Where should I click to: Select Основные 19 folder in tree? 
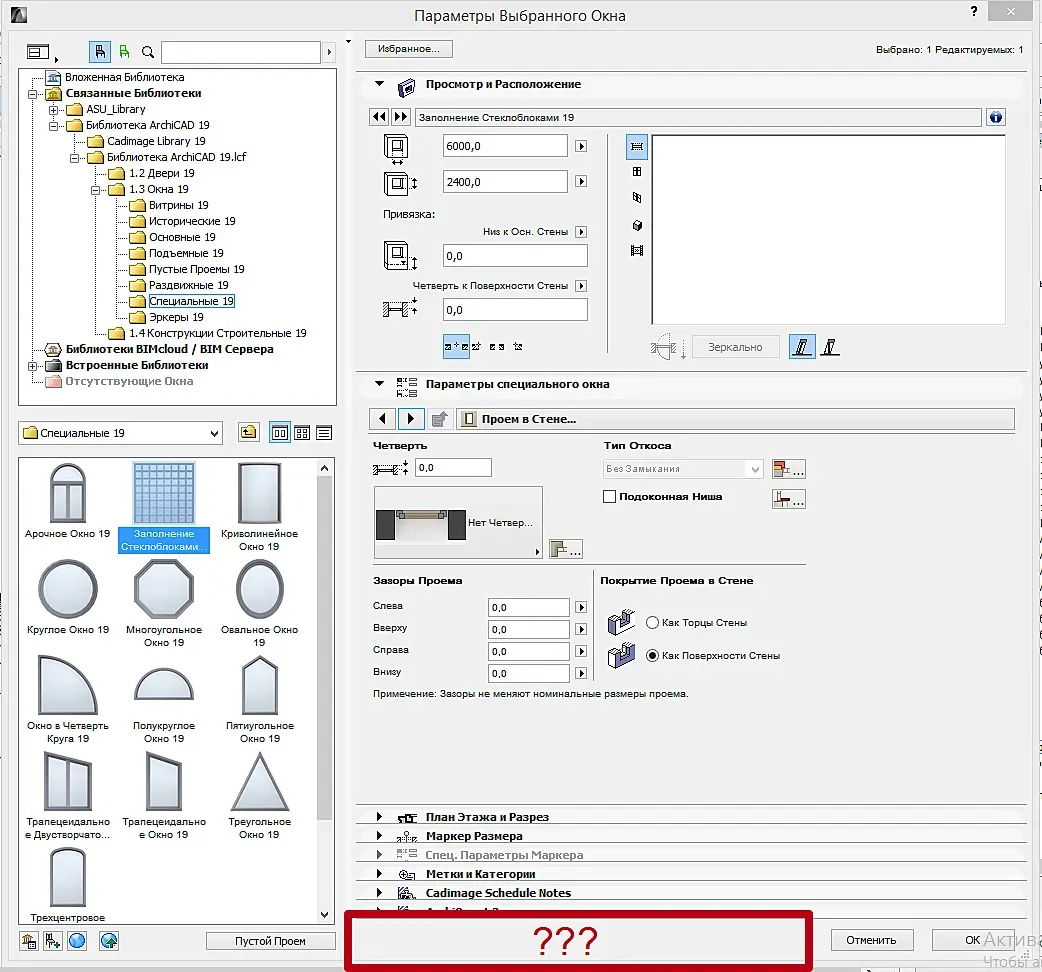tap(181, 237)
